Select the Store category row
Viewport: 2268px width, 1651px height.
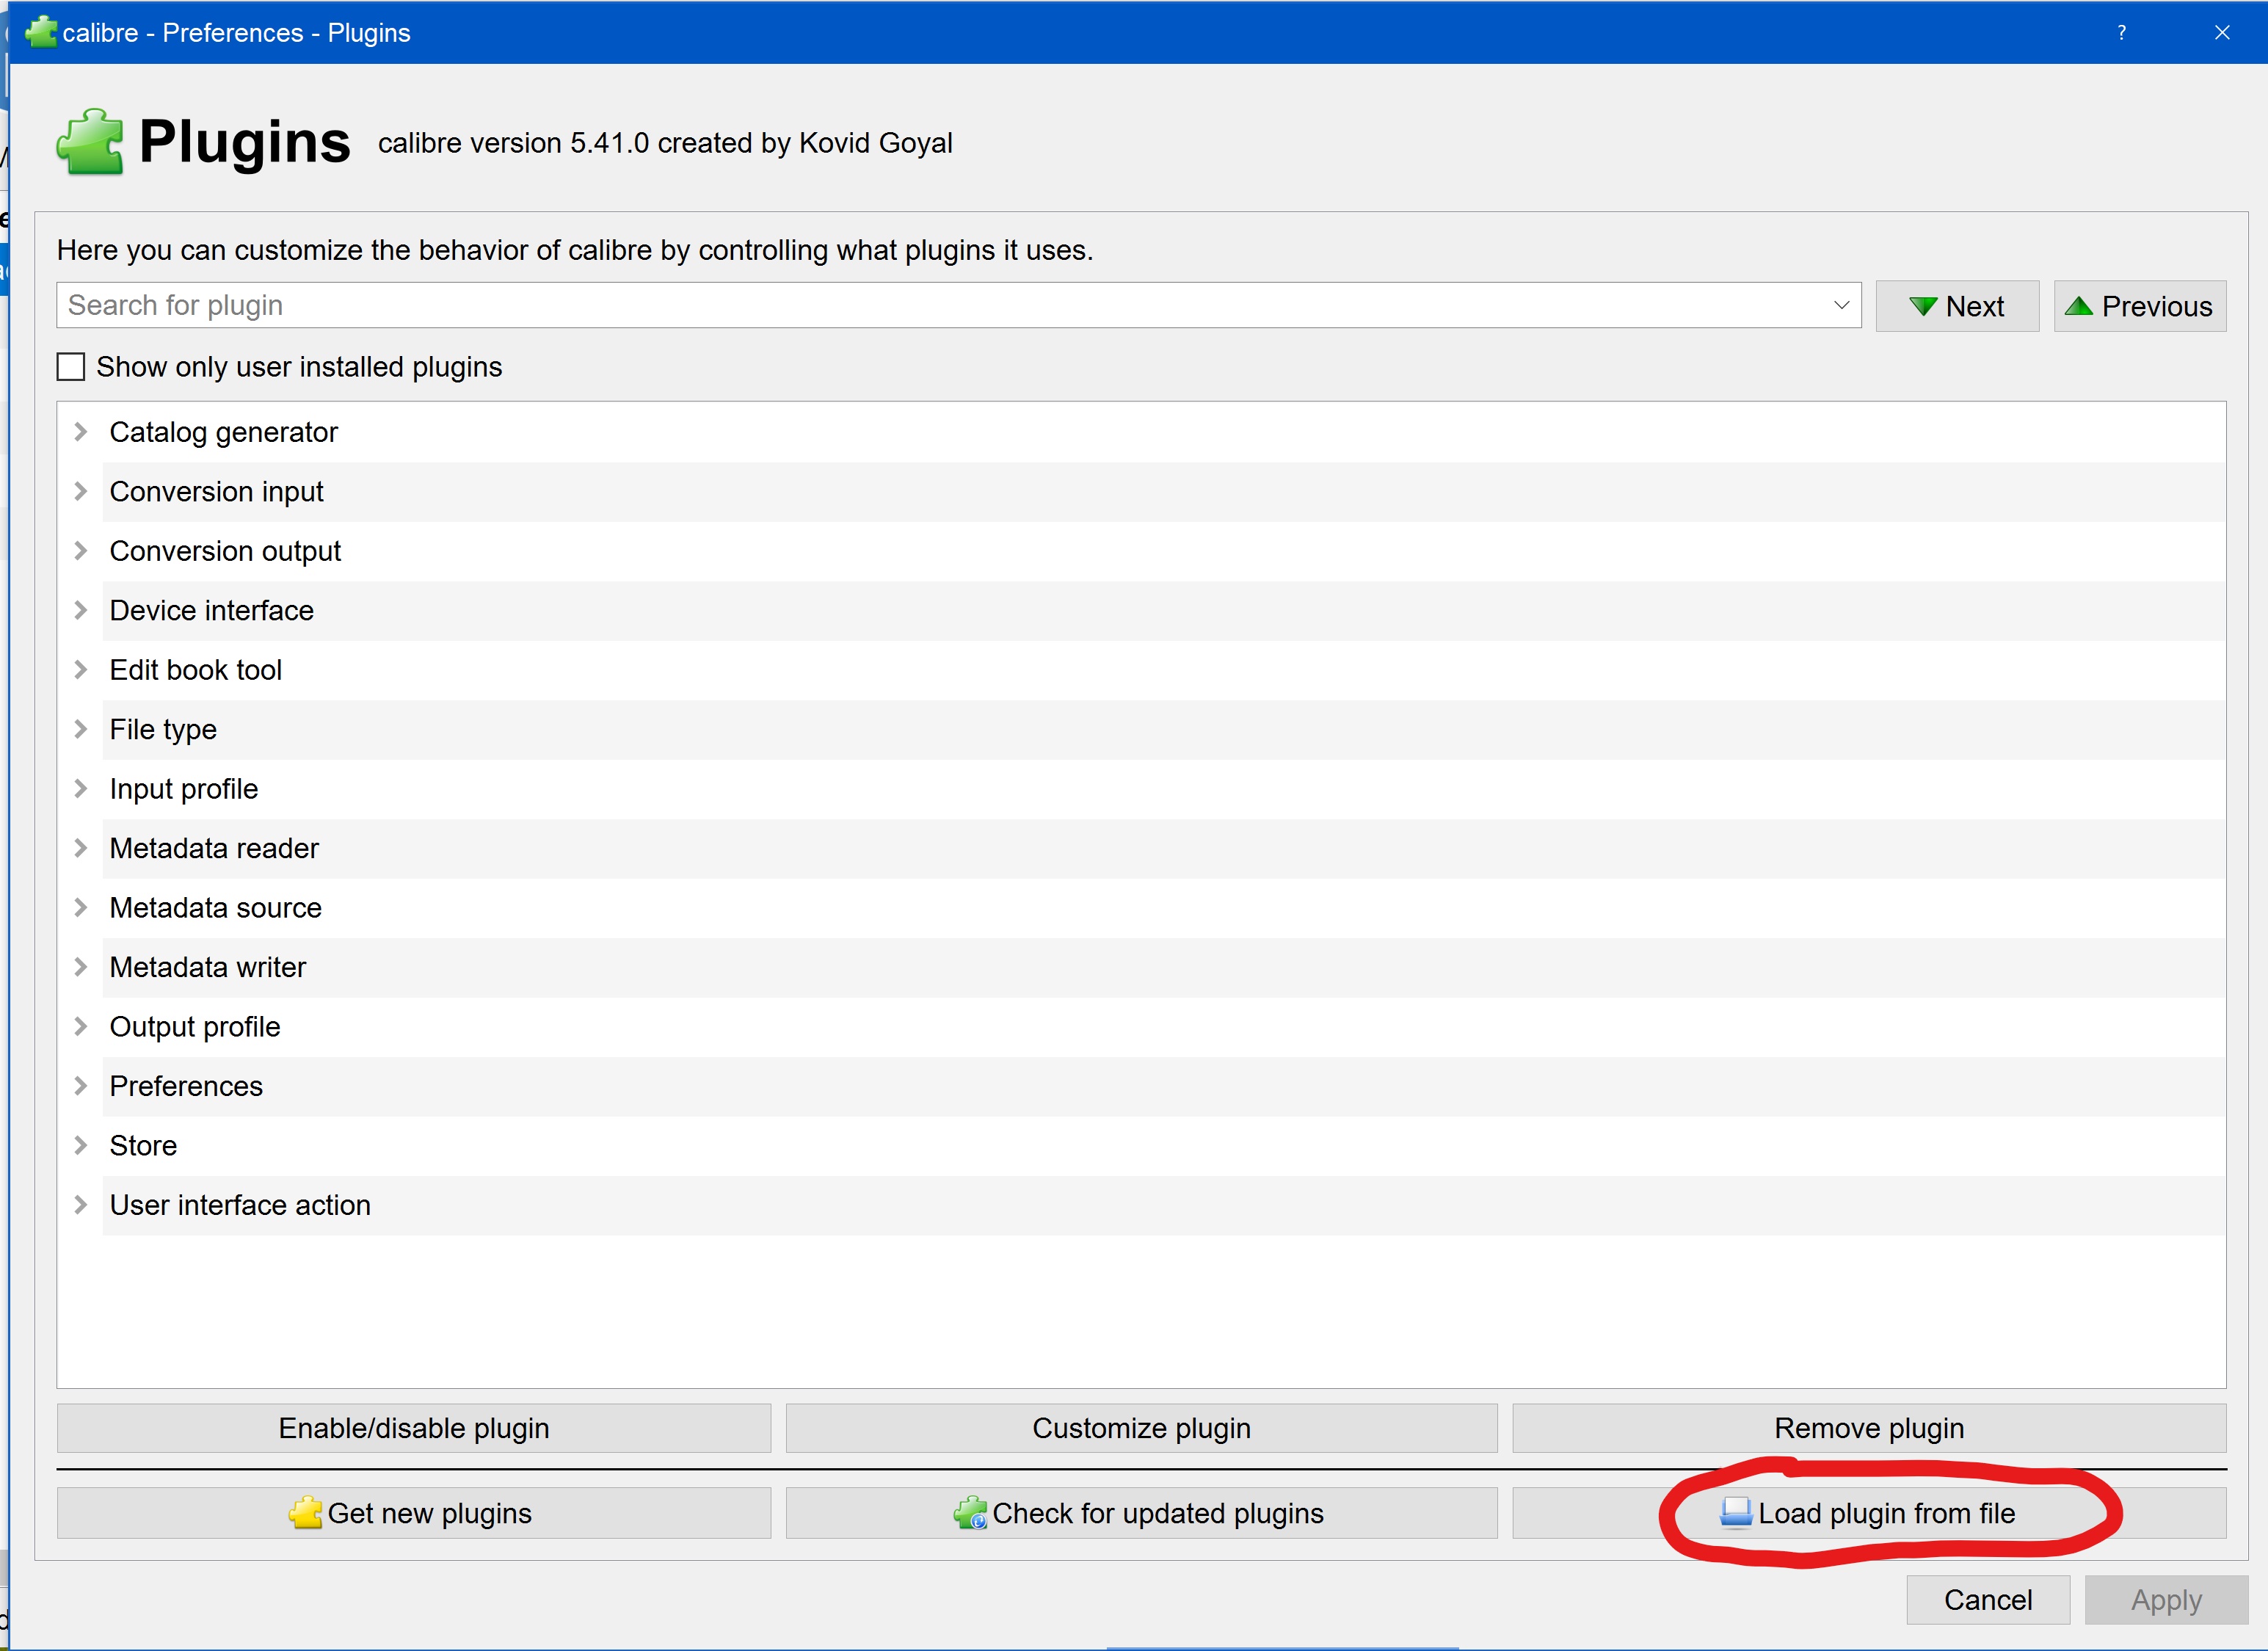tap(143, 1146)
